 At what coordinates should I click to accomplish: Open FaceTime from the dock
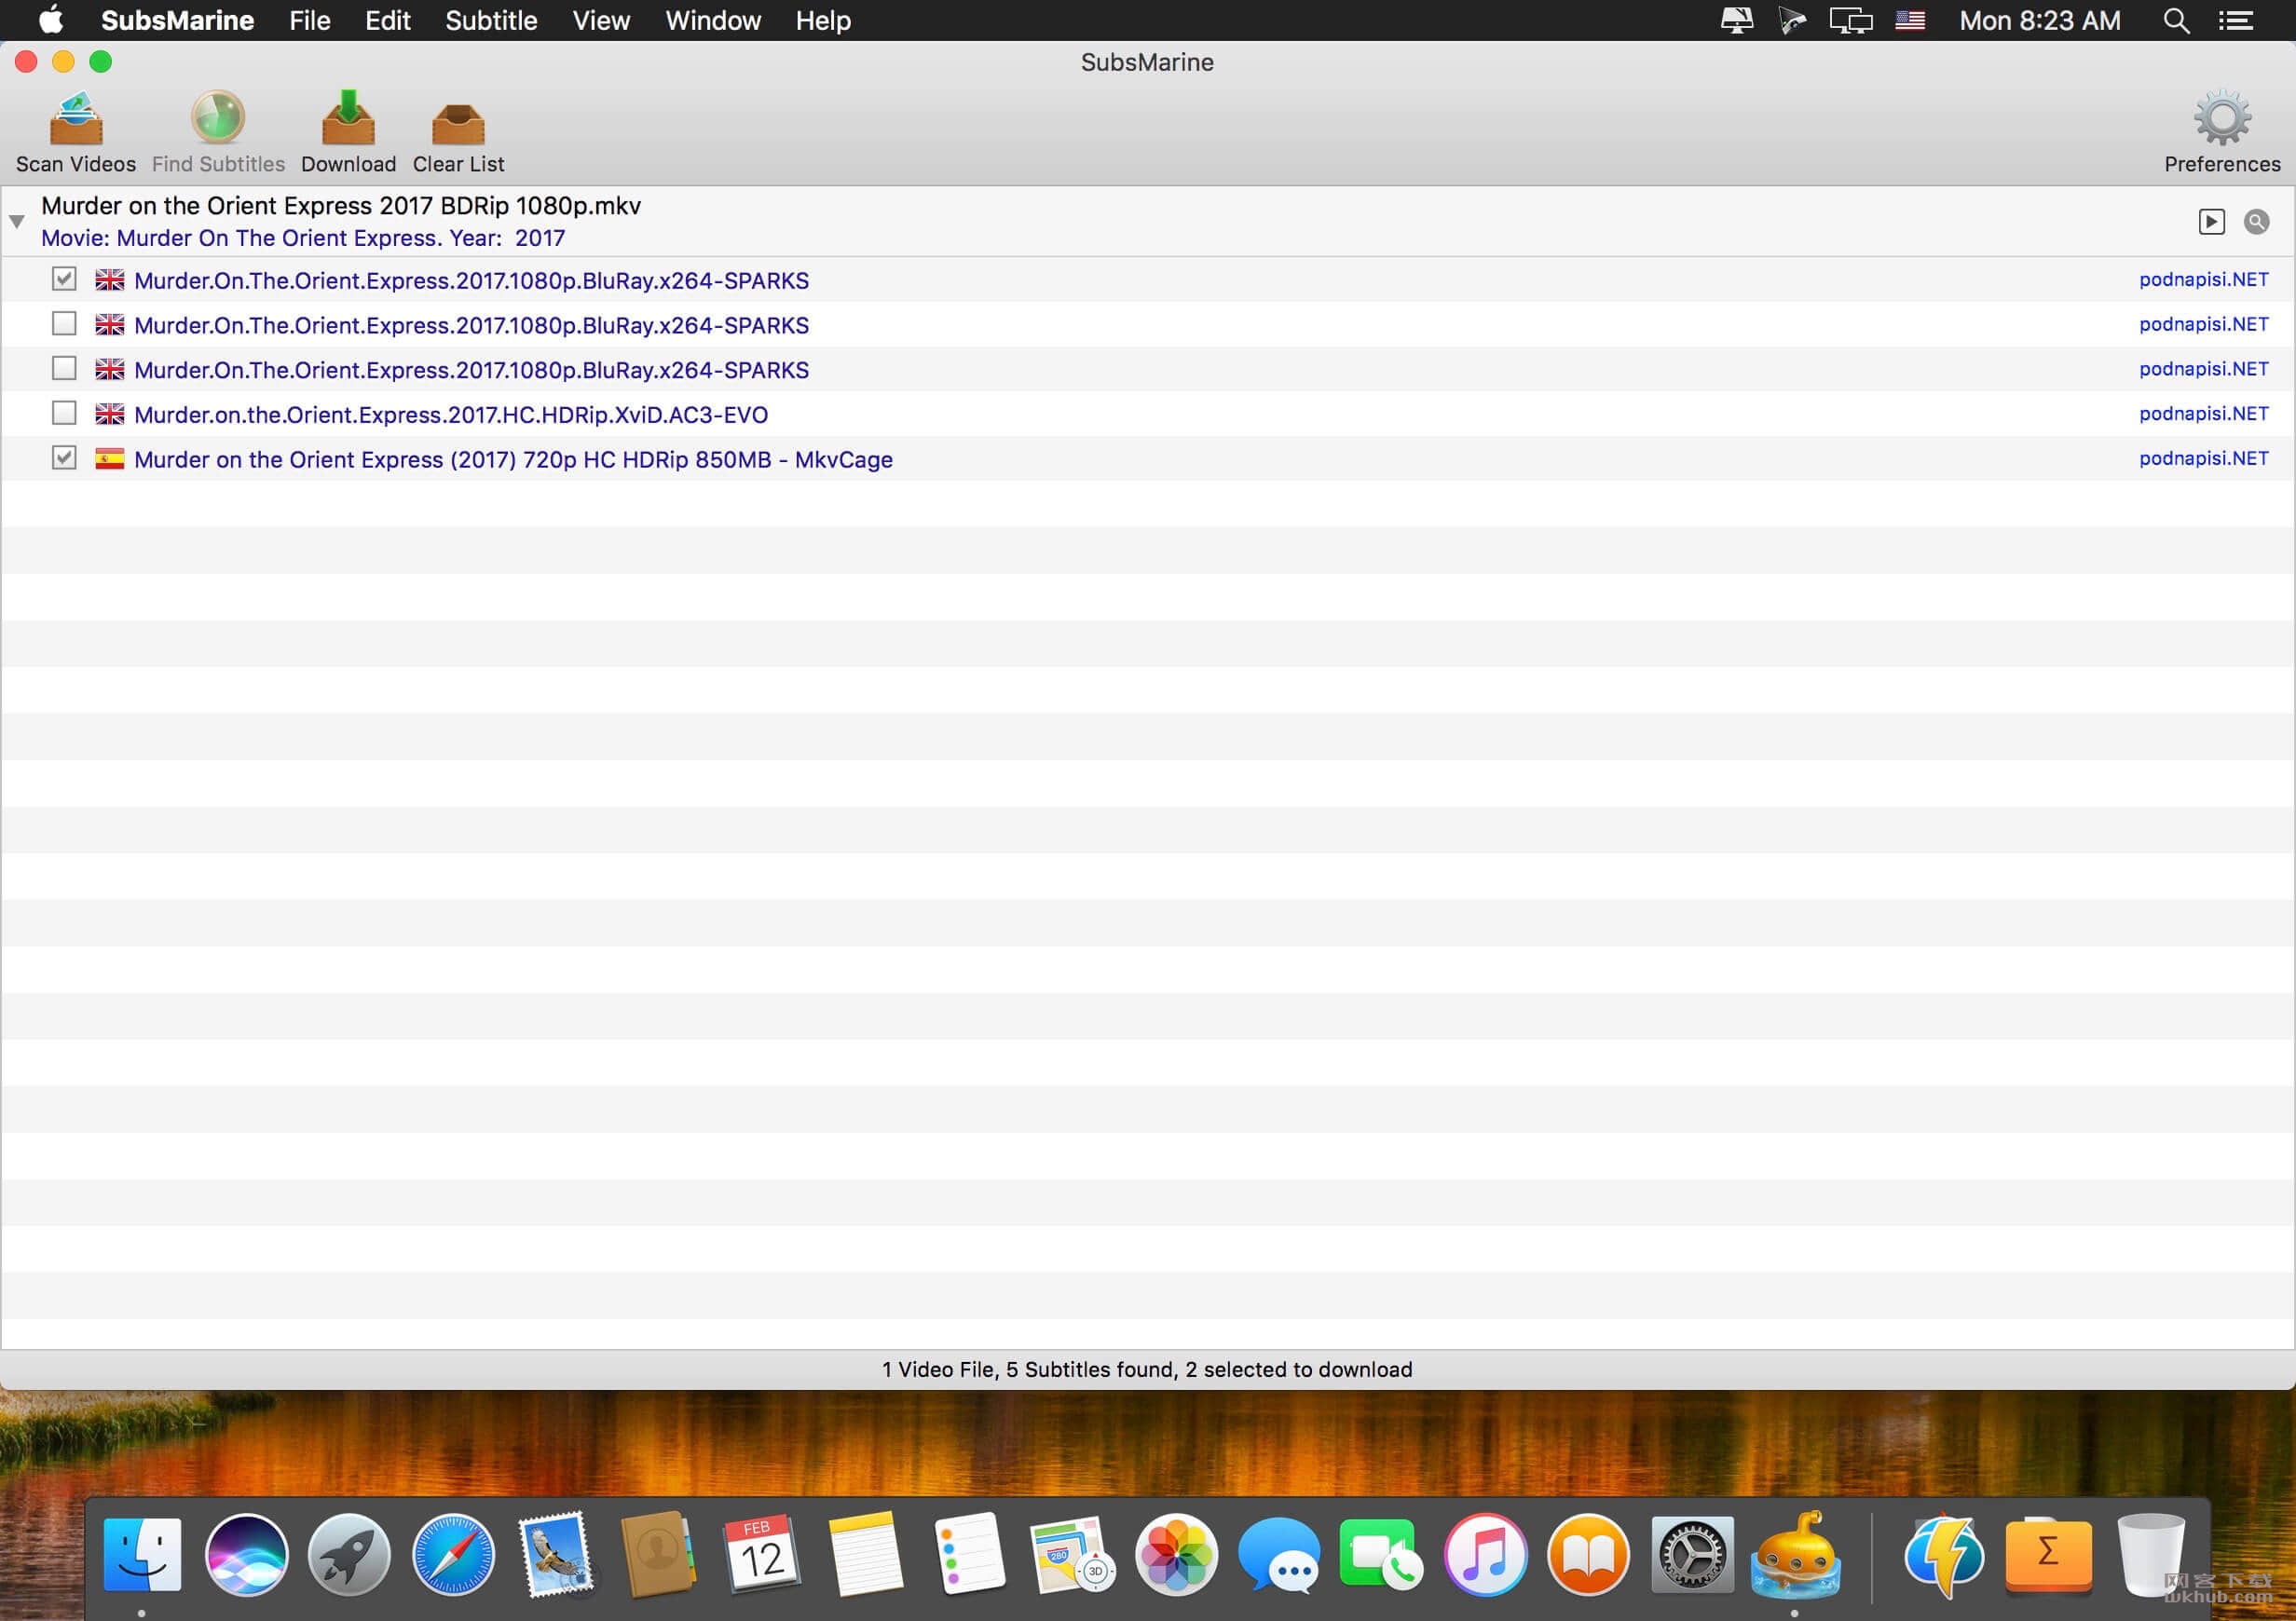click(x=1382, y=1555)
